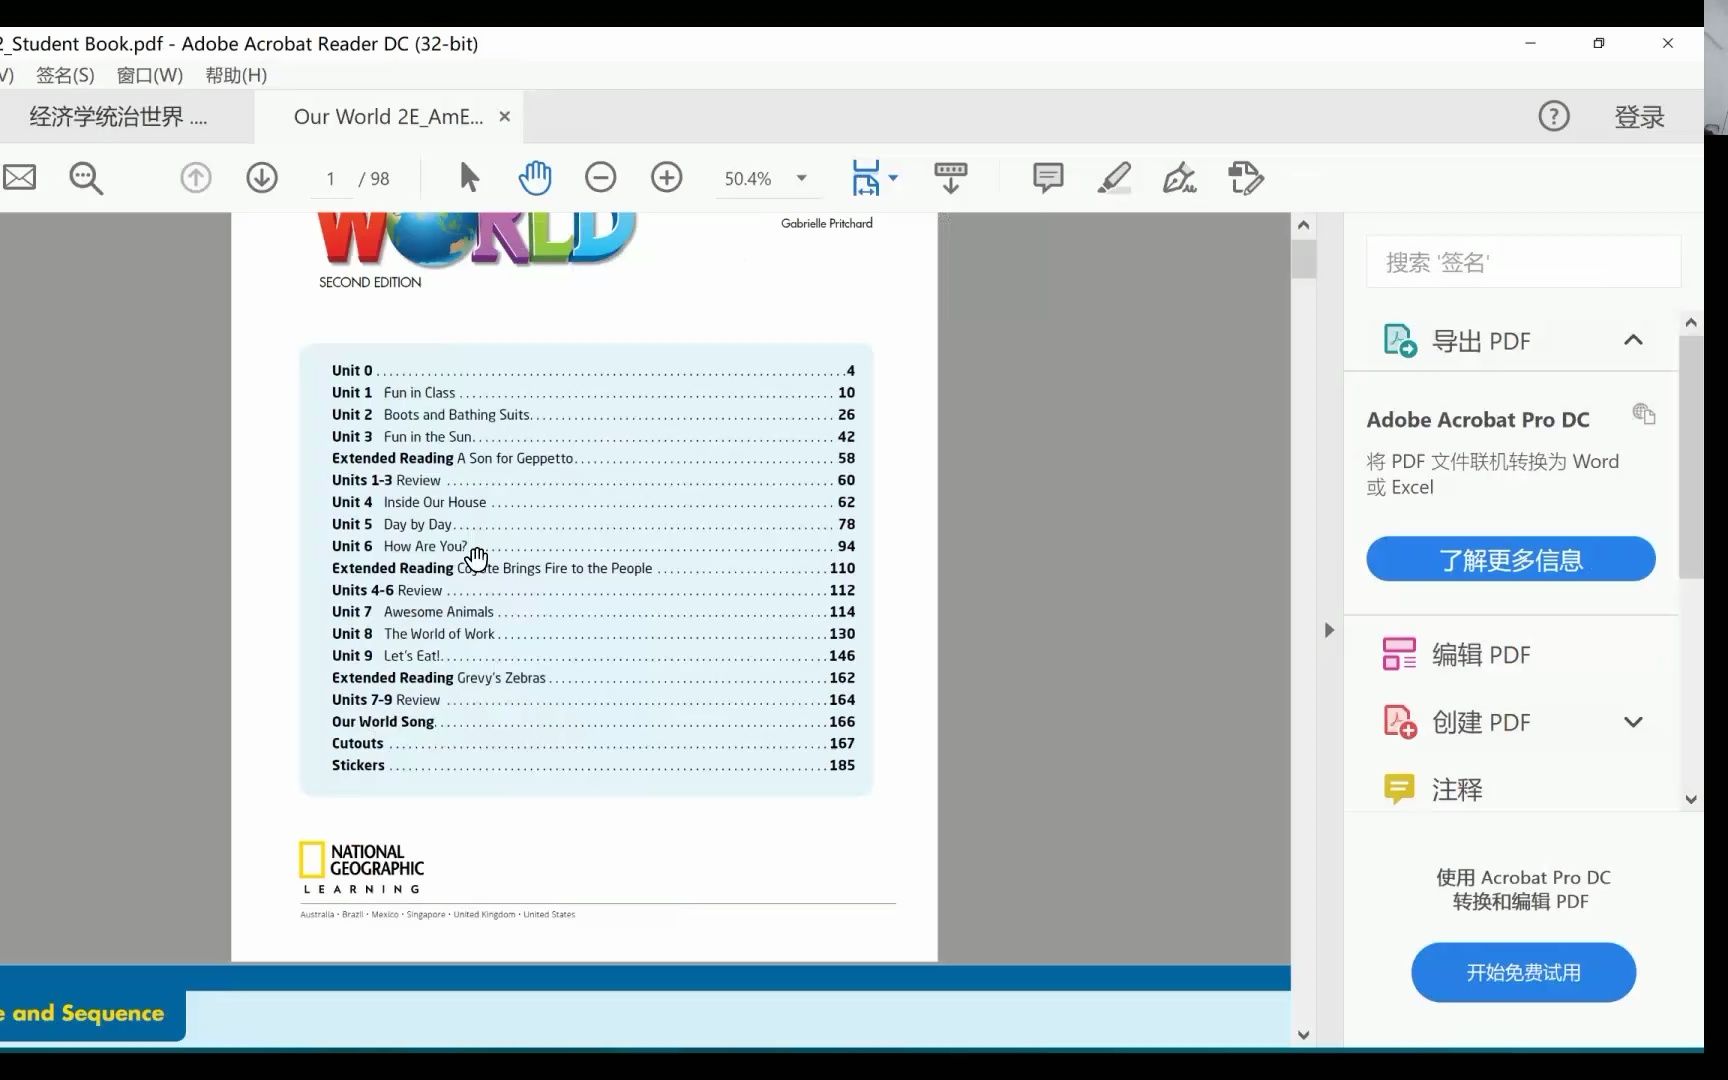
Task: Go to previous page with up arrow
Action: (x=196, y=178)
